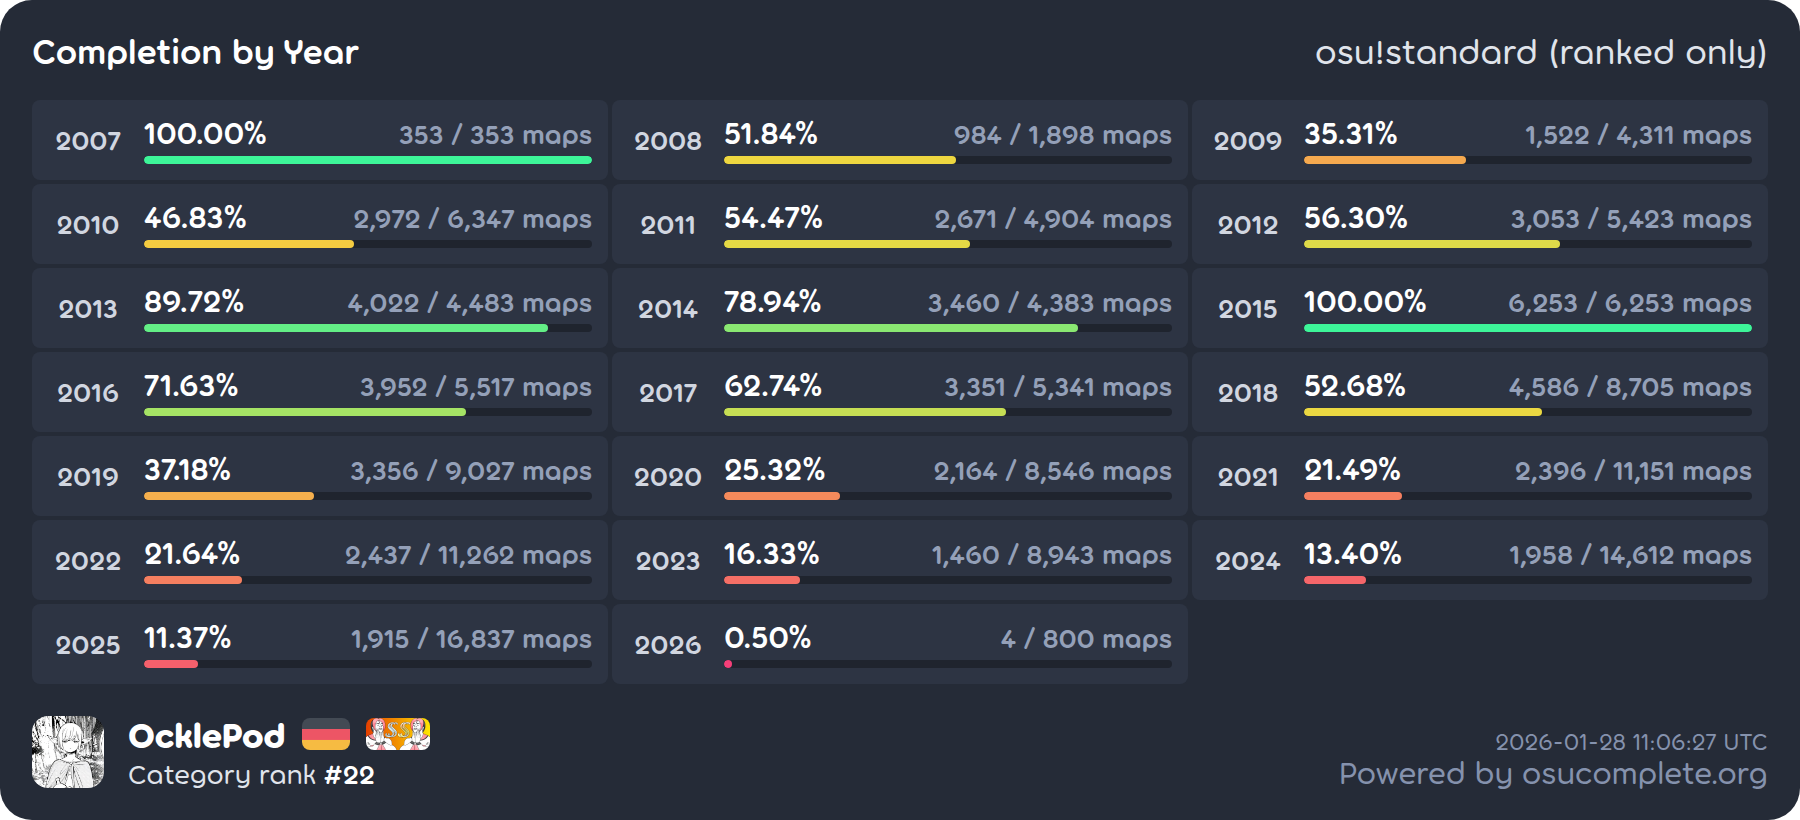Click the 1,915 / 16,837 maps count
The image size is (1800, 820).
coord(470,639)
